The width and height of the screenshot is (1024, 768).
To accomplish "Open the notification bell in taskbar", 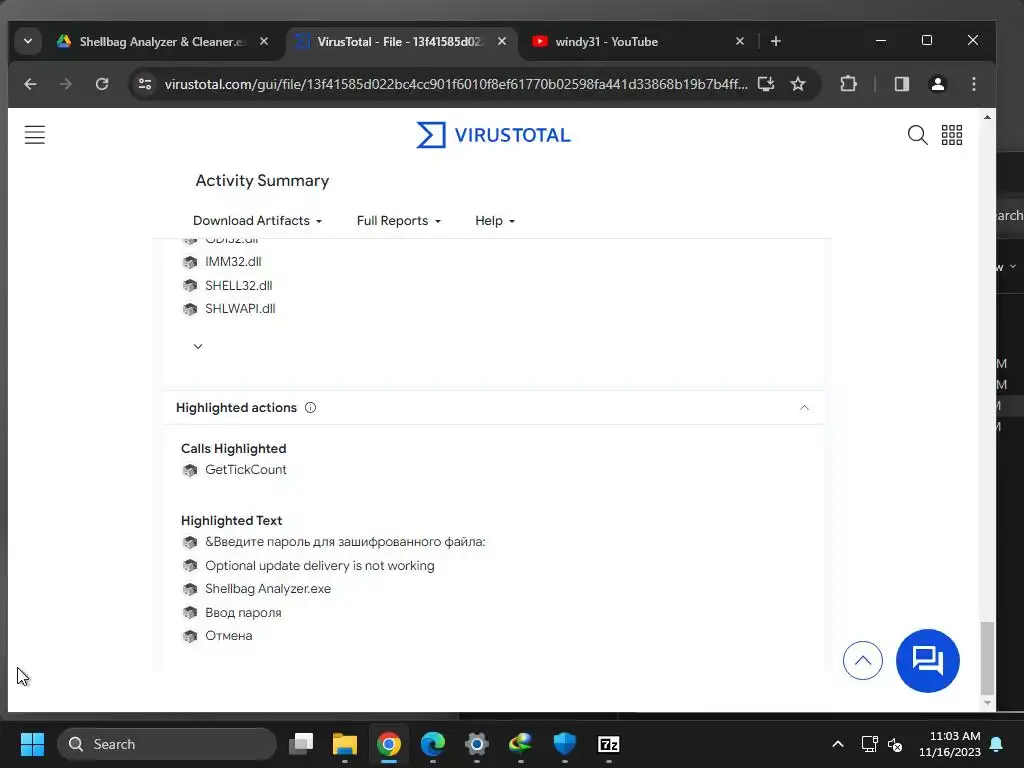I will tap(997, 744).
